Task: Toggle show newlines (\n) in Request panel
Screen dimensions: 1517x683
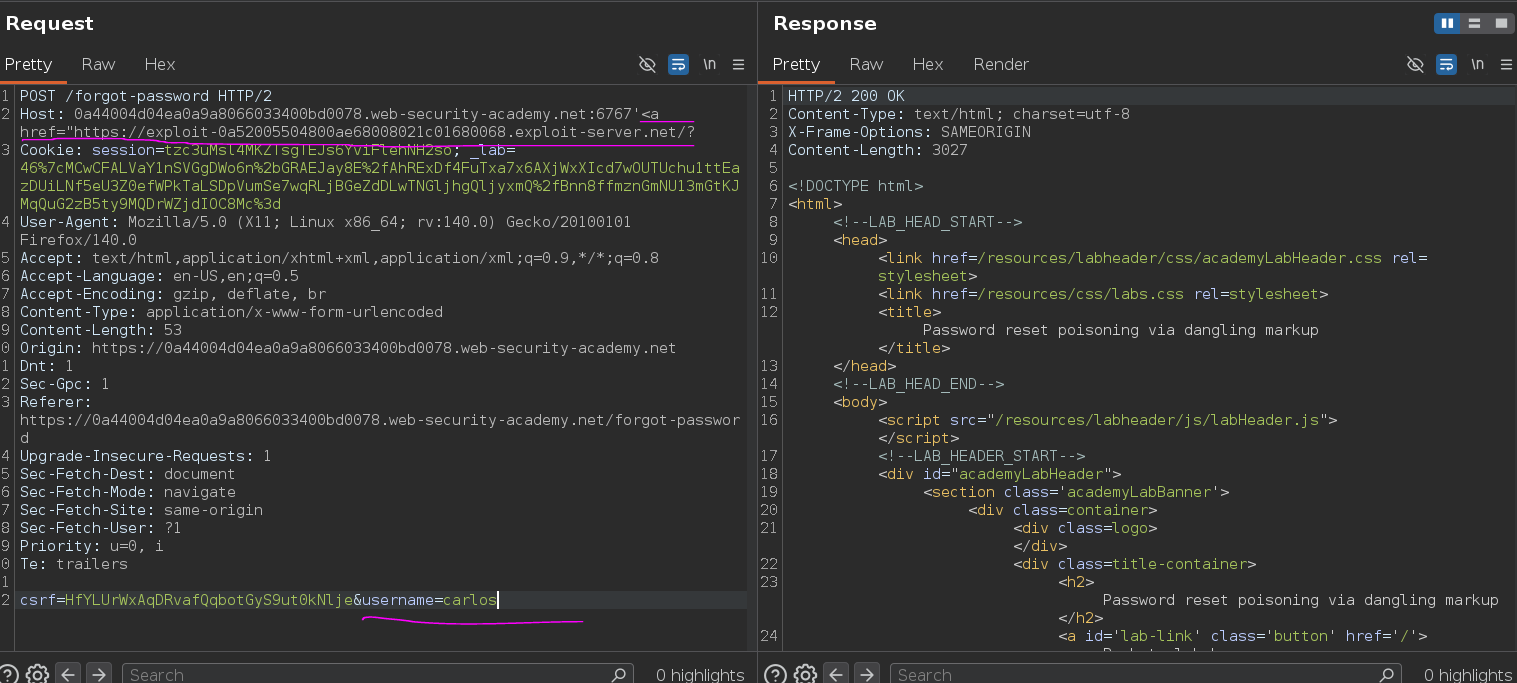Action: tap(709, 64)
